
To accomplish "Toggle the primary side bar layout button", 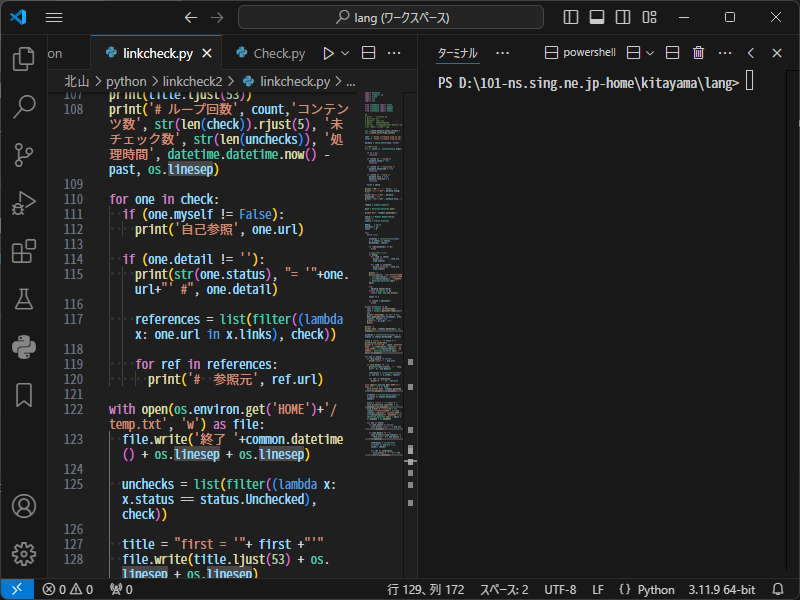I will (571, 18).
